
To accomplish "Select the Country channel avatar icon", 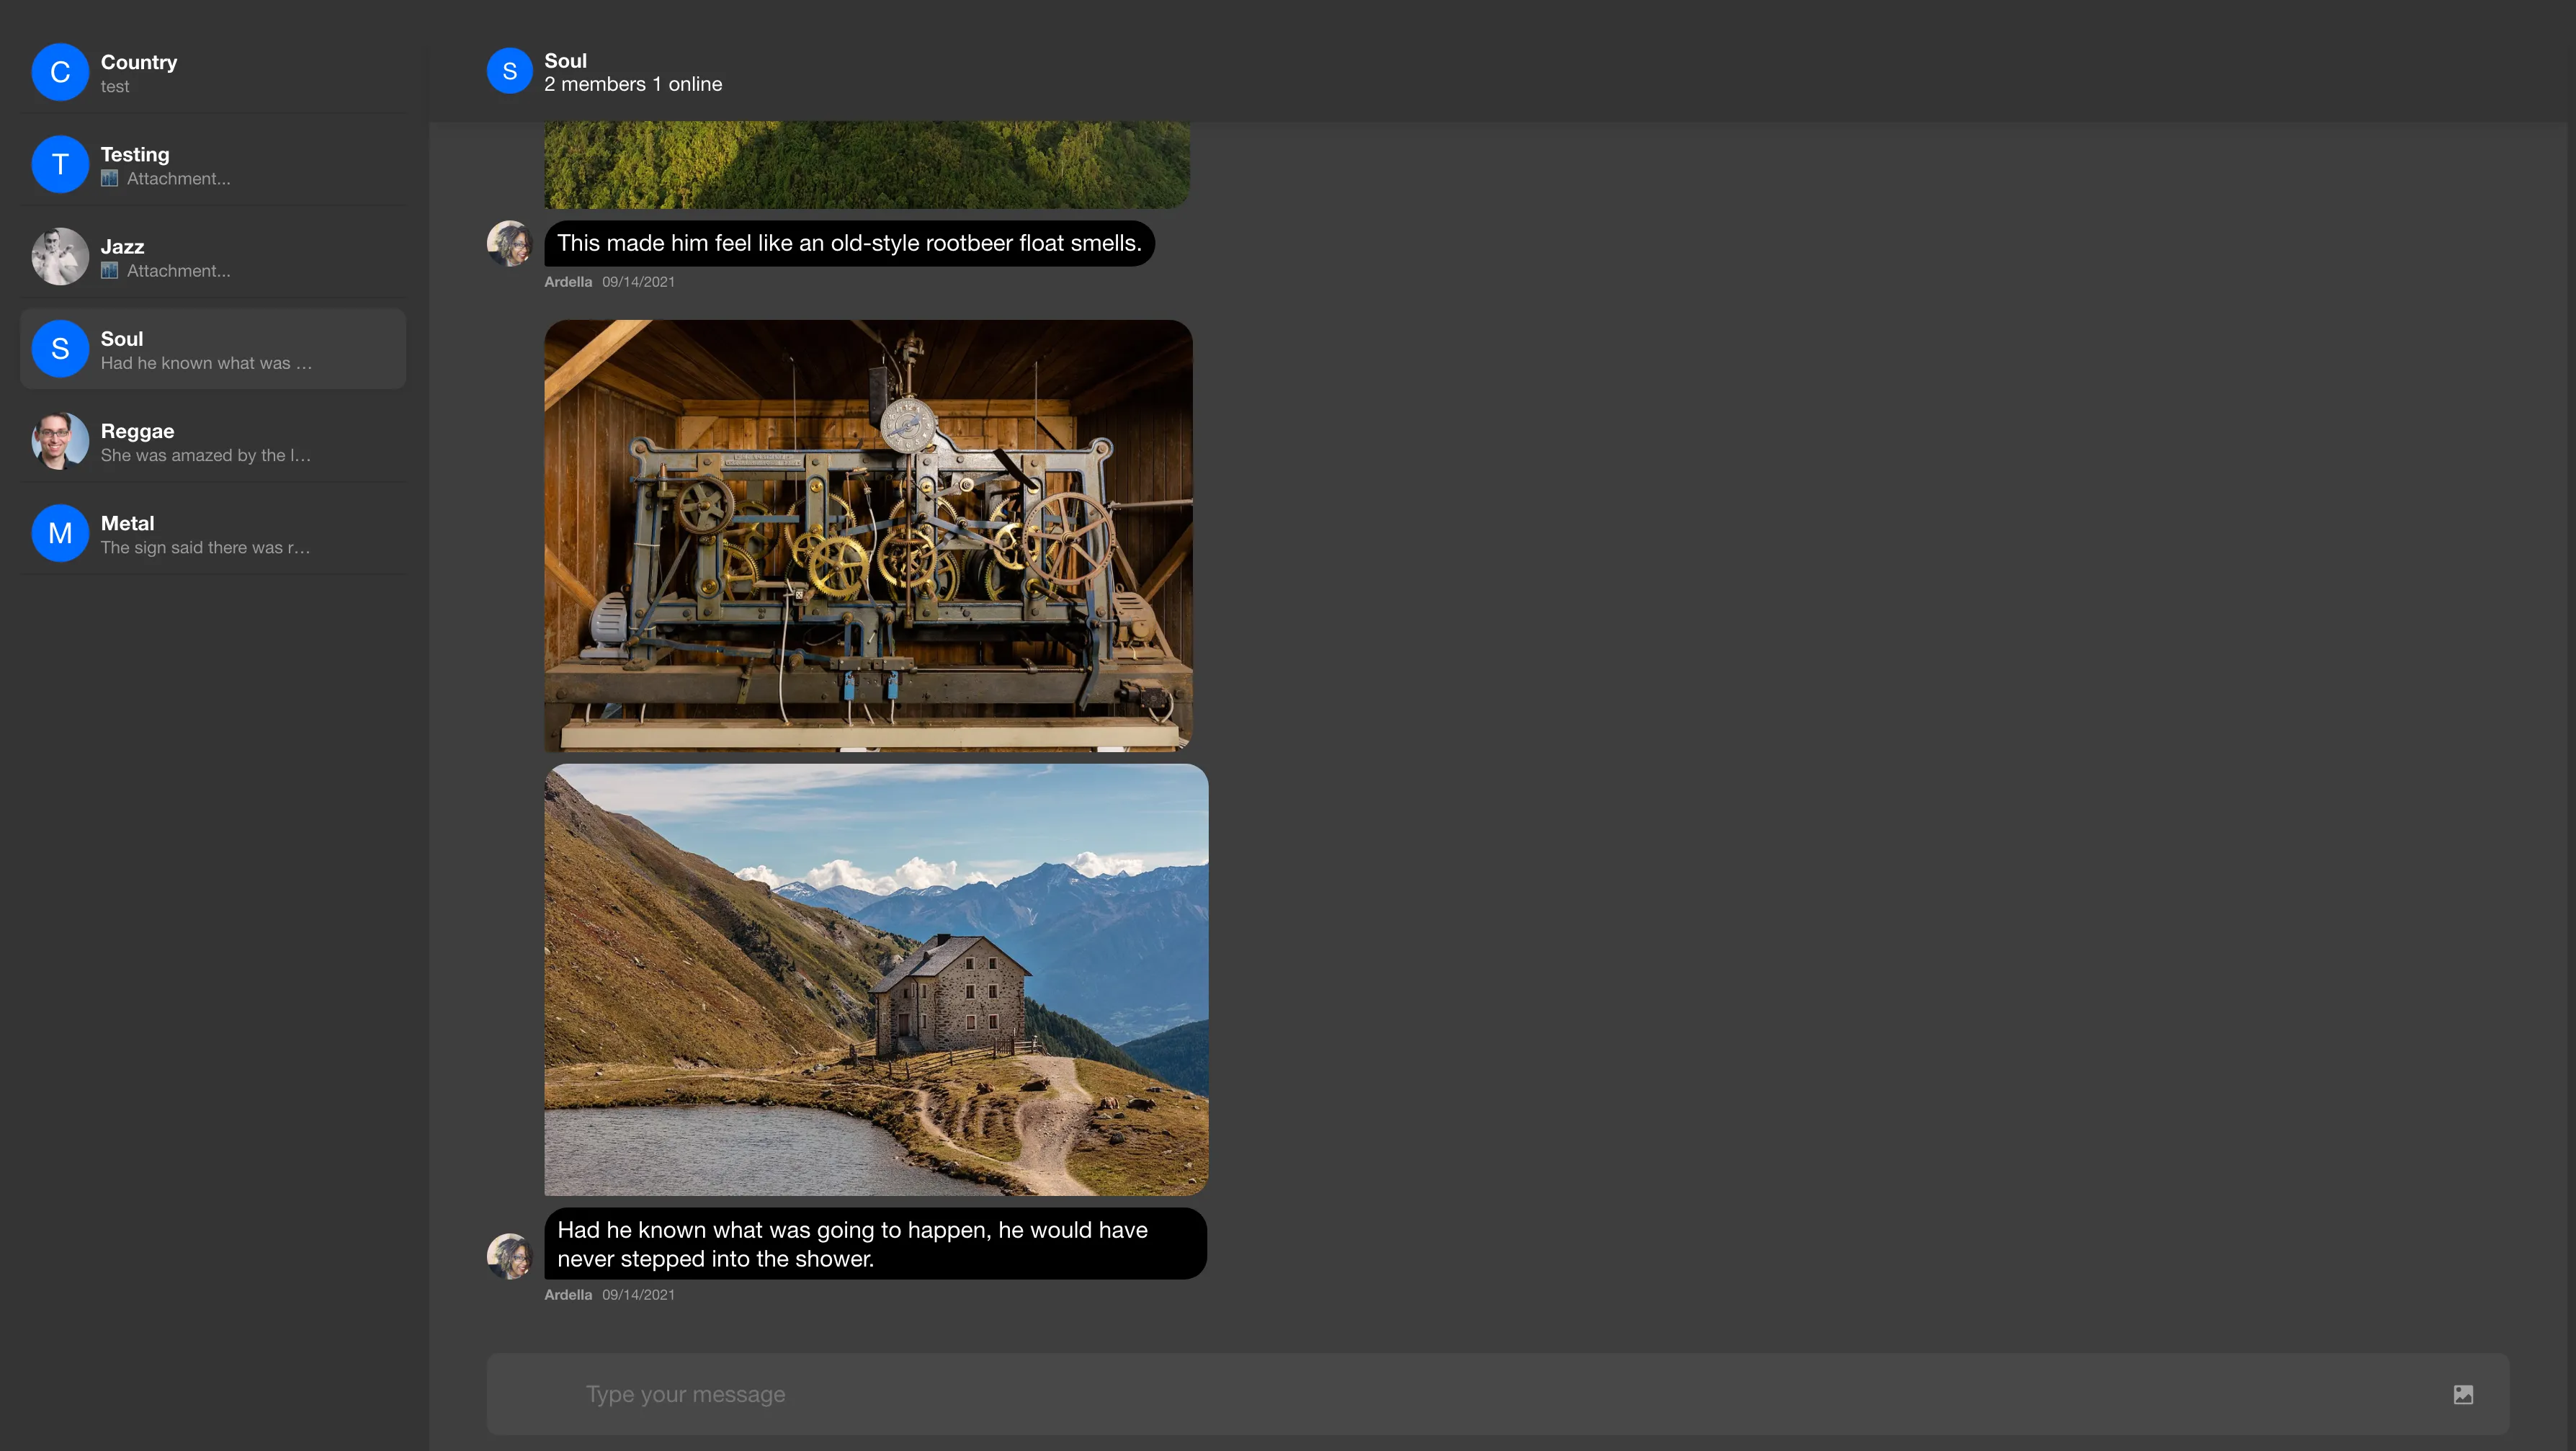I will click(59, 72).
